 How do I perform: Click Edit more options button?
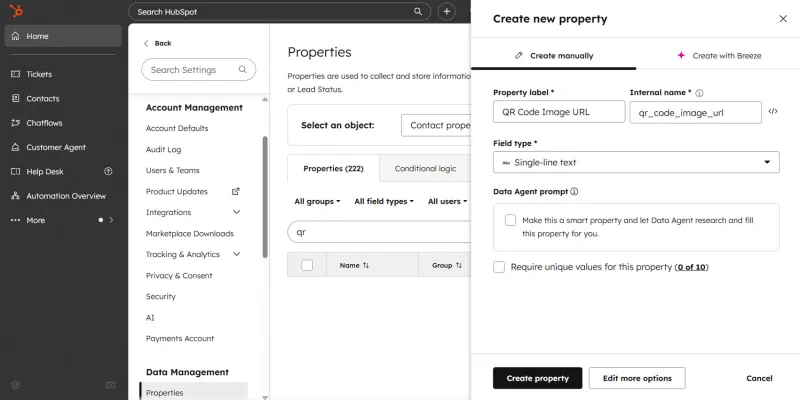(x=637, y=378)
